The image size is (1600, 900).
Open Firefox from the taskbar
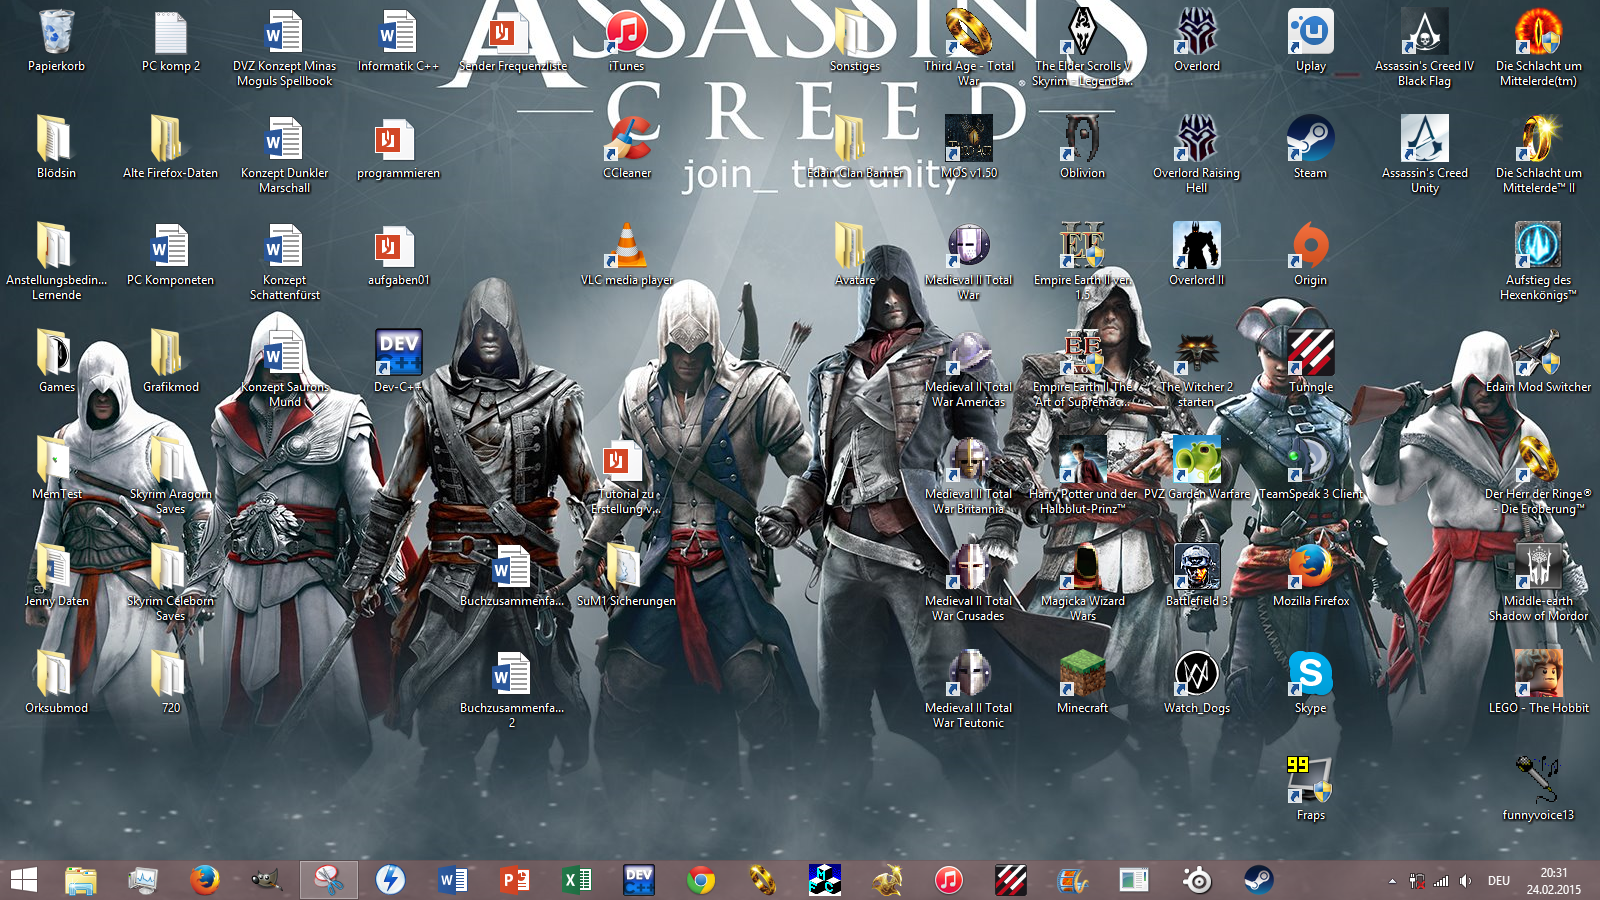204,880
